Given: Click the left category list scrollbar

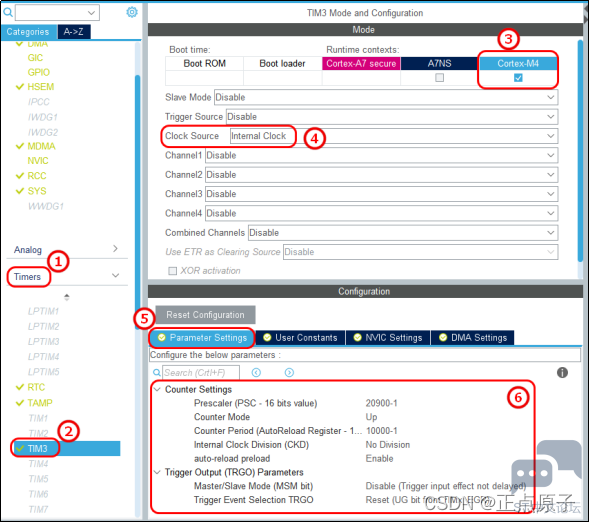Looking at the screenshot, I should tap(137, 203).
